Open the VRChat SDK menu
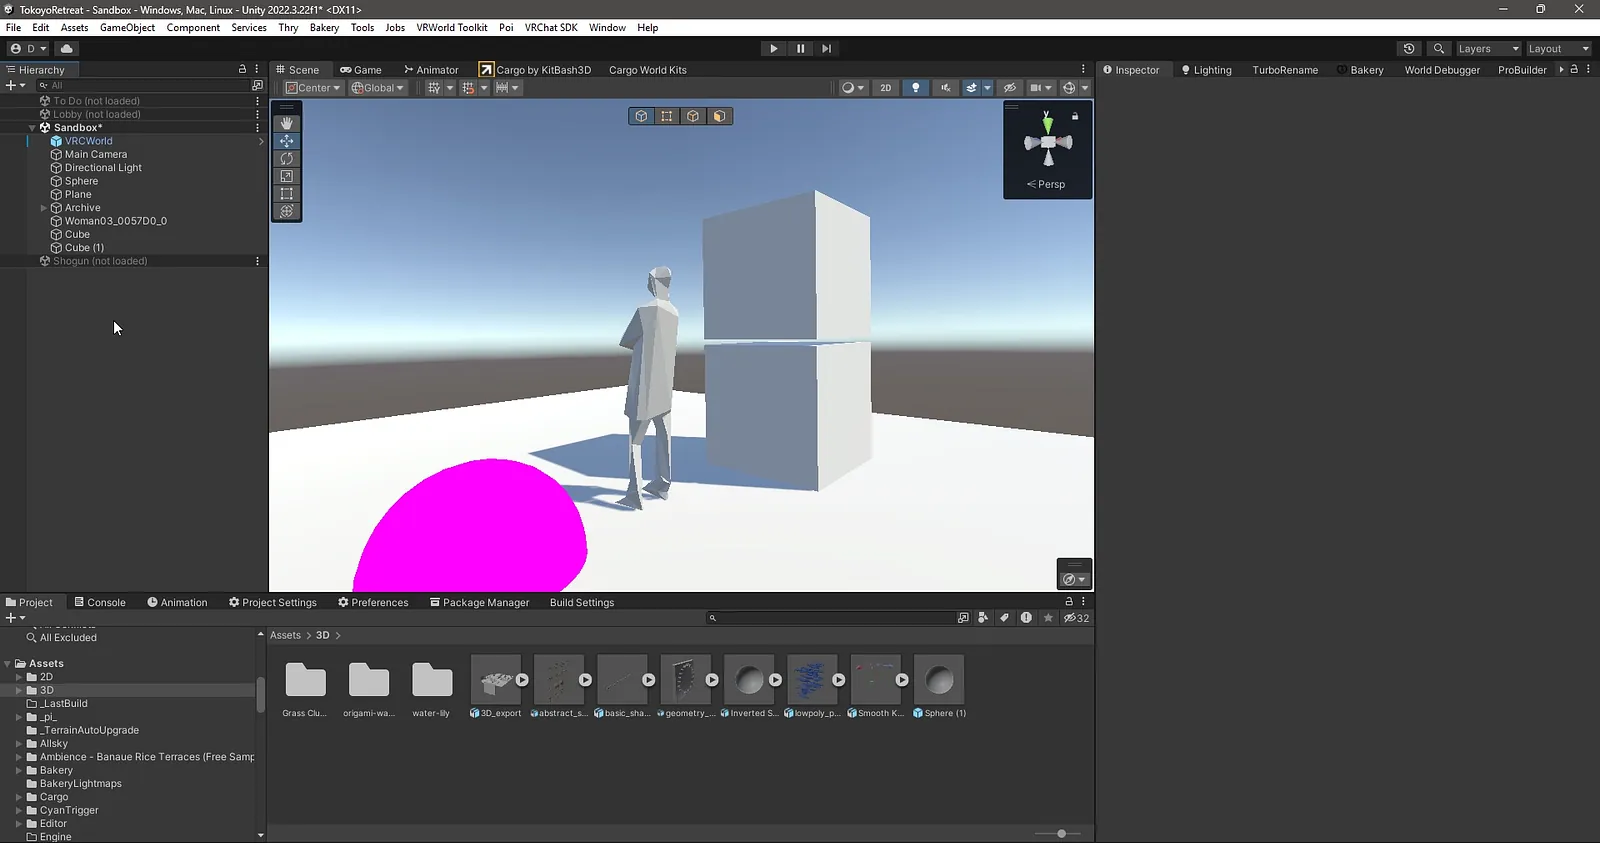 click(x=551, y=28)
